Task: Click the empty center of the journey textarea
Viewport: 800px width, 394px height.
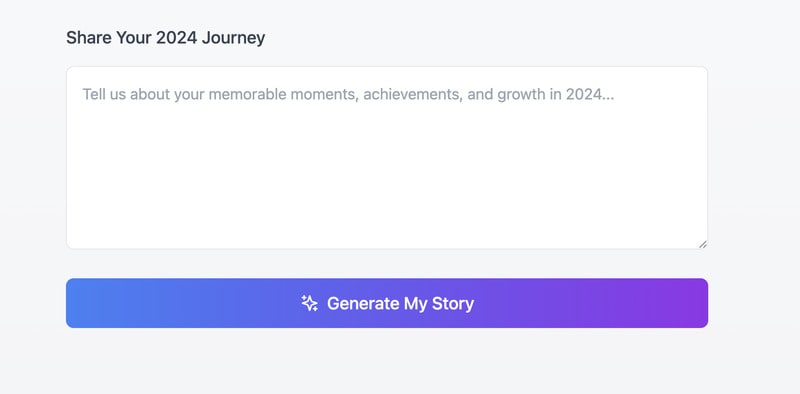Action: [387, 168]
